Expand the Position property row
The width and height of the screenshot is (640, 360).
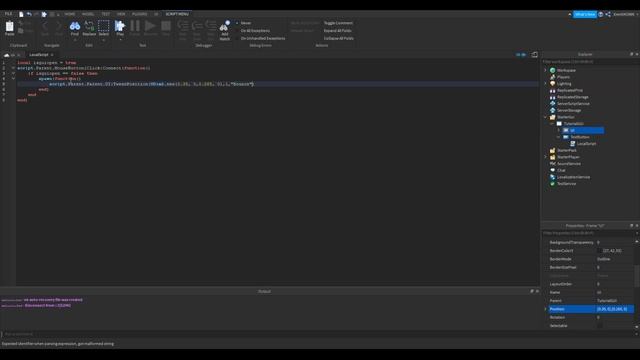pyautogui.click(x=545, y=309)
